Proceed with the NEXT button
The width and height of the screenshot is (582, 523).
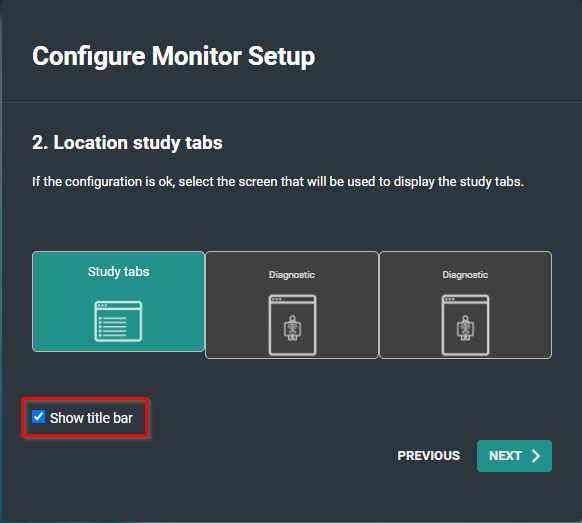click(x=514, y=456)
